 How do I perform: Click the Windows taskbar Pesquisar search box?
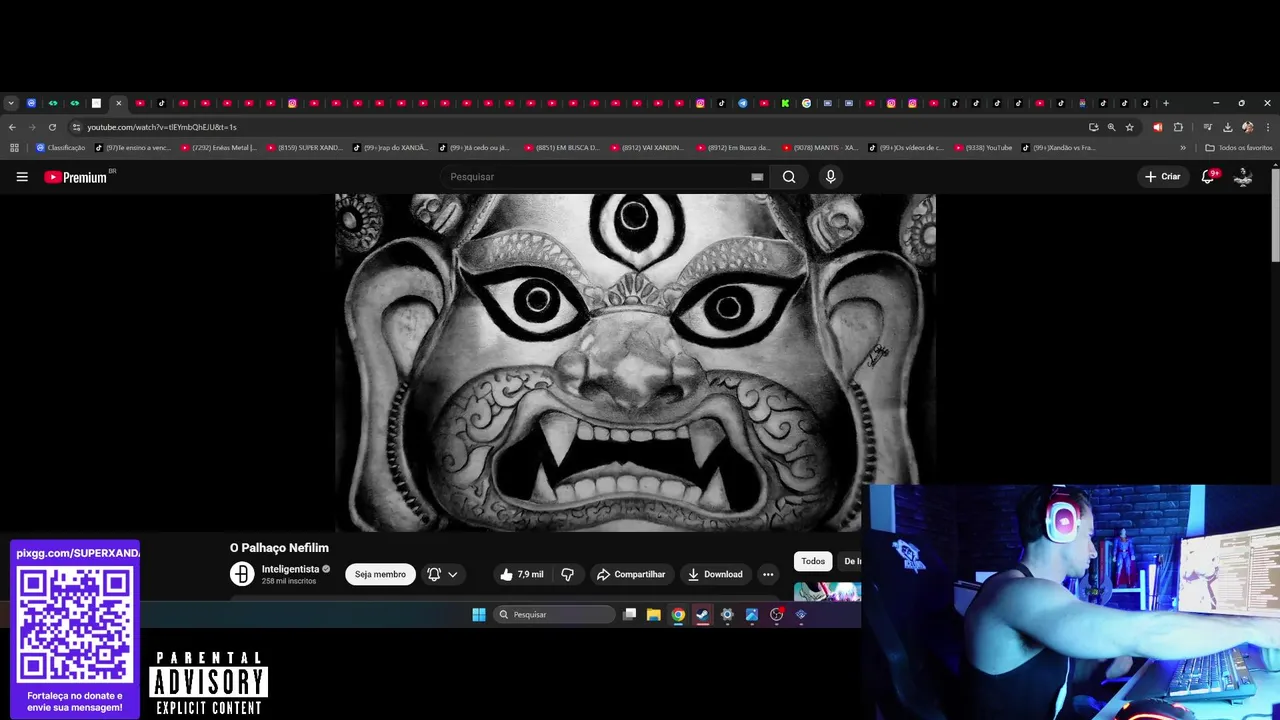tap(554, 615)
